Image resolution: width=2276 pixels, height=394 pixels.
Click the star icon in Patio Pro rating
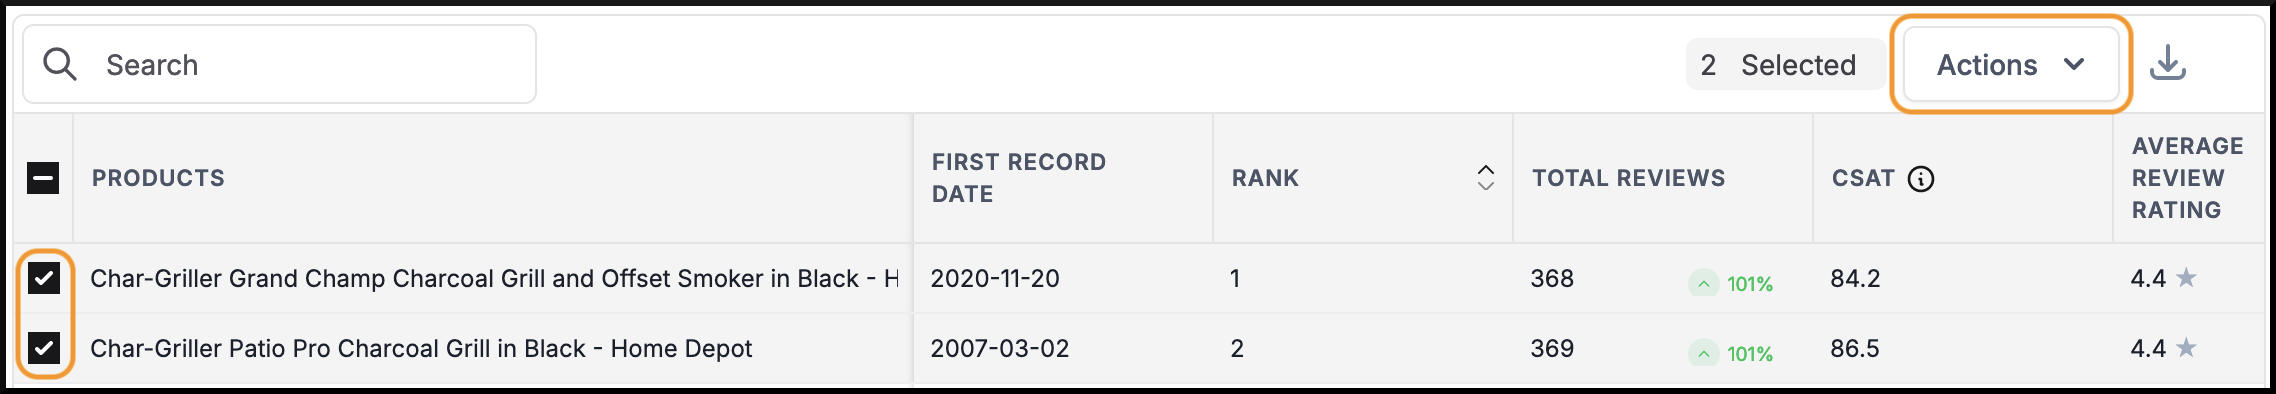2187,348
